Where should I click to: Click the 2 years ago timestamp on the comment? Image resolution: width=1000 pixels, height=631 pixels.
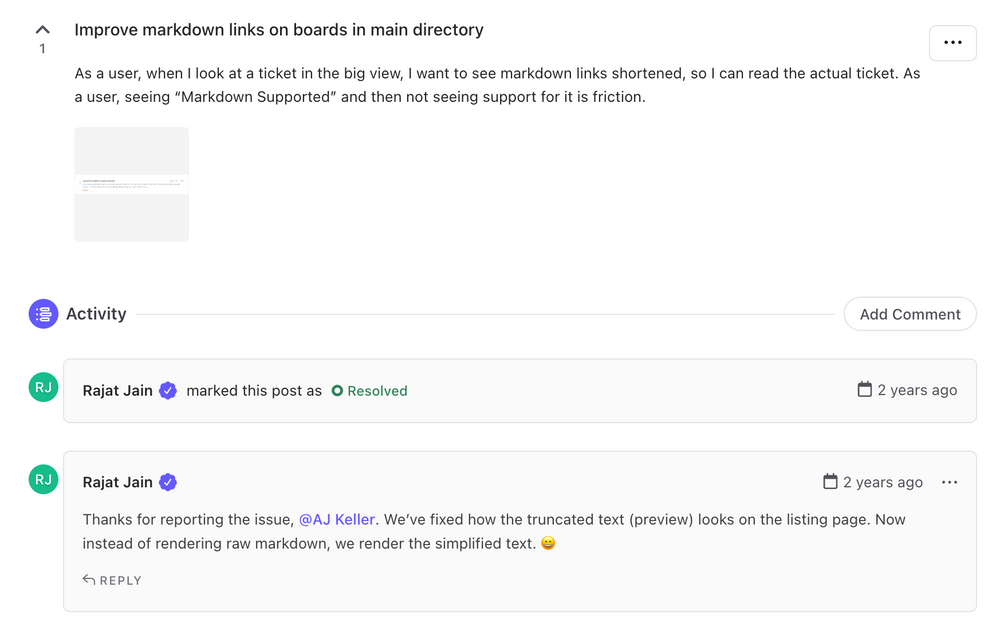(x=883, y=482)
